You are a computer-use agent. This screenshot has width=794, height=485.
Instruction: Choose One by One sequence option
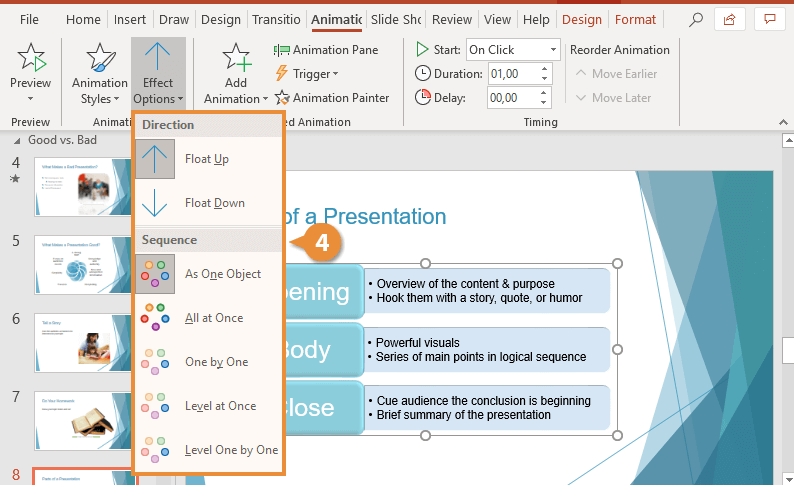click(208, 362)
